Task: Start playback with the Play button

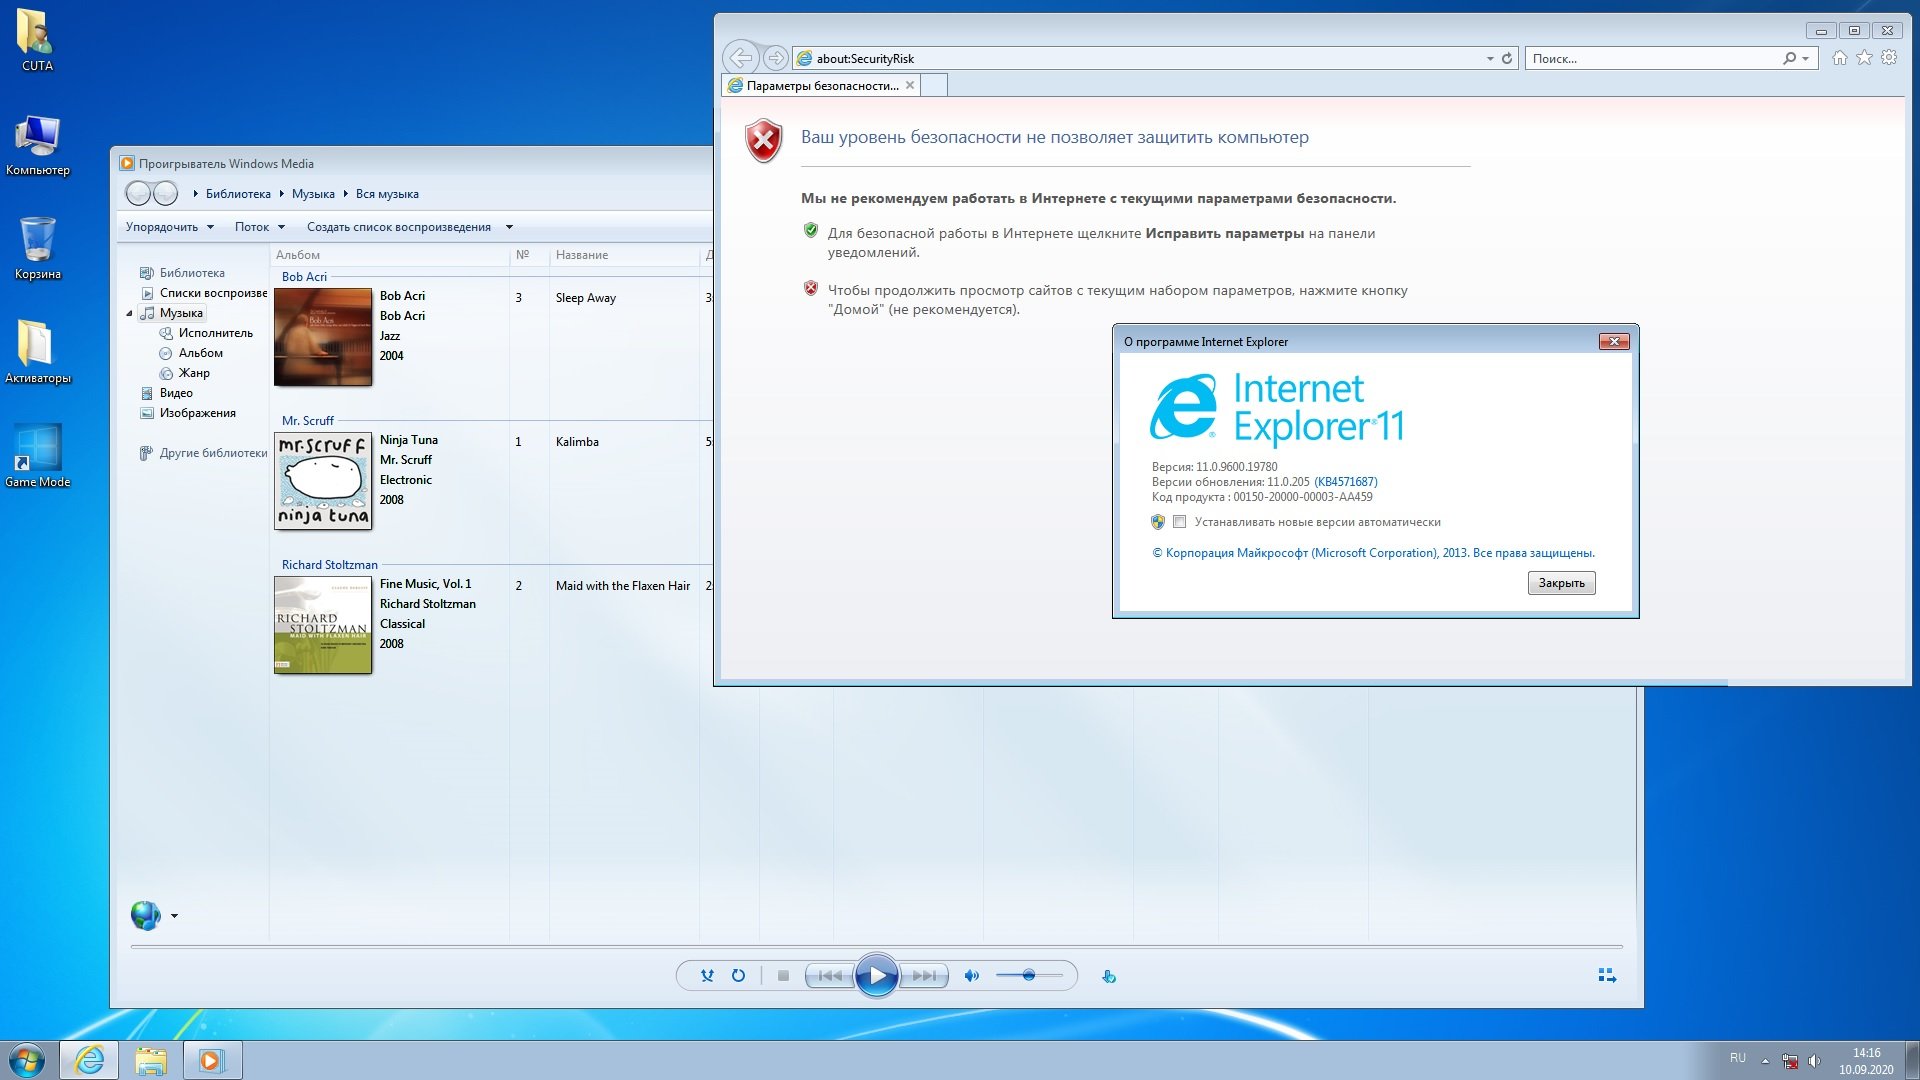Action: (x=877, y=976)
